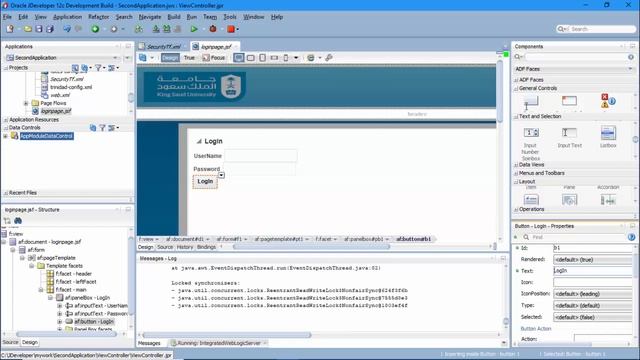
Task: Select f:facet - header in Structure tree
Action: pos(73,274)
